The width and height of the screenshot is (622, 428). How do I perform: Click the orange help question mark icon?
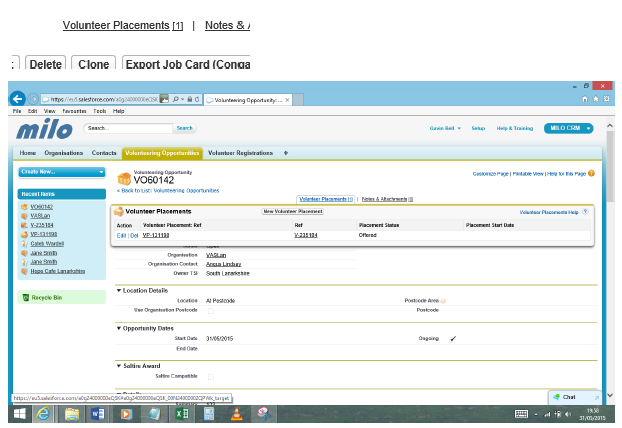(x=591, y=173)
